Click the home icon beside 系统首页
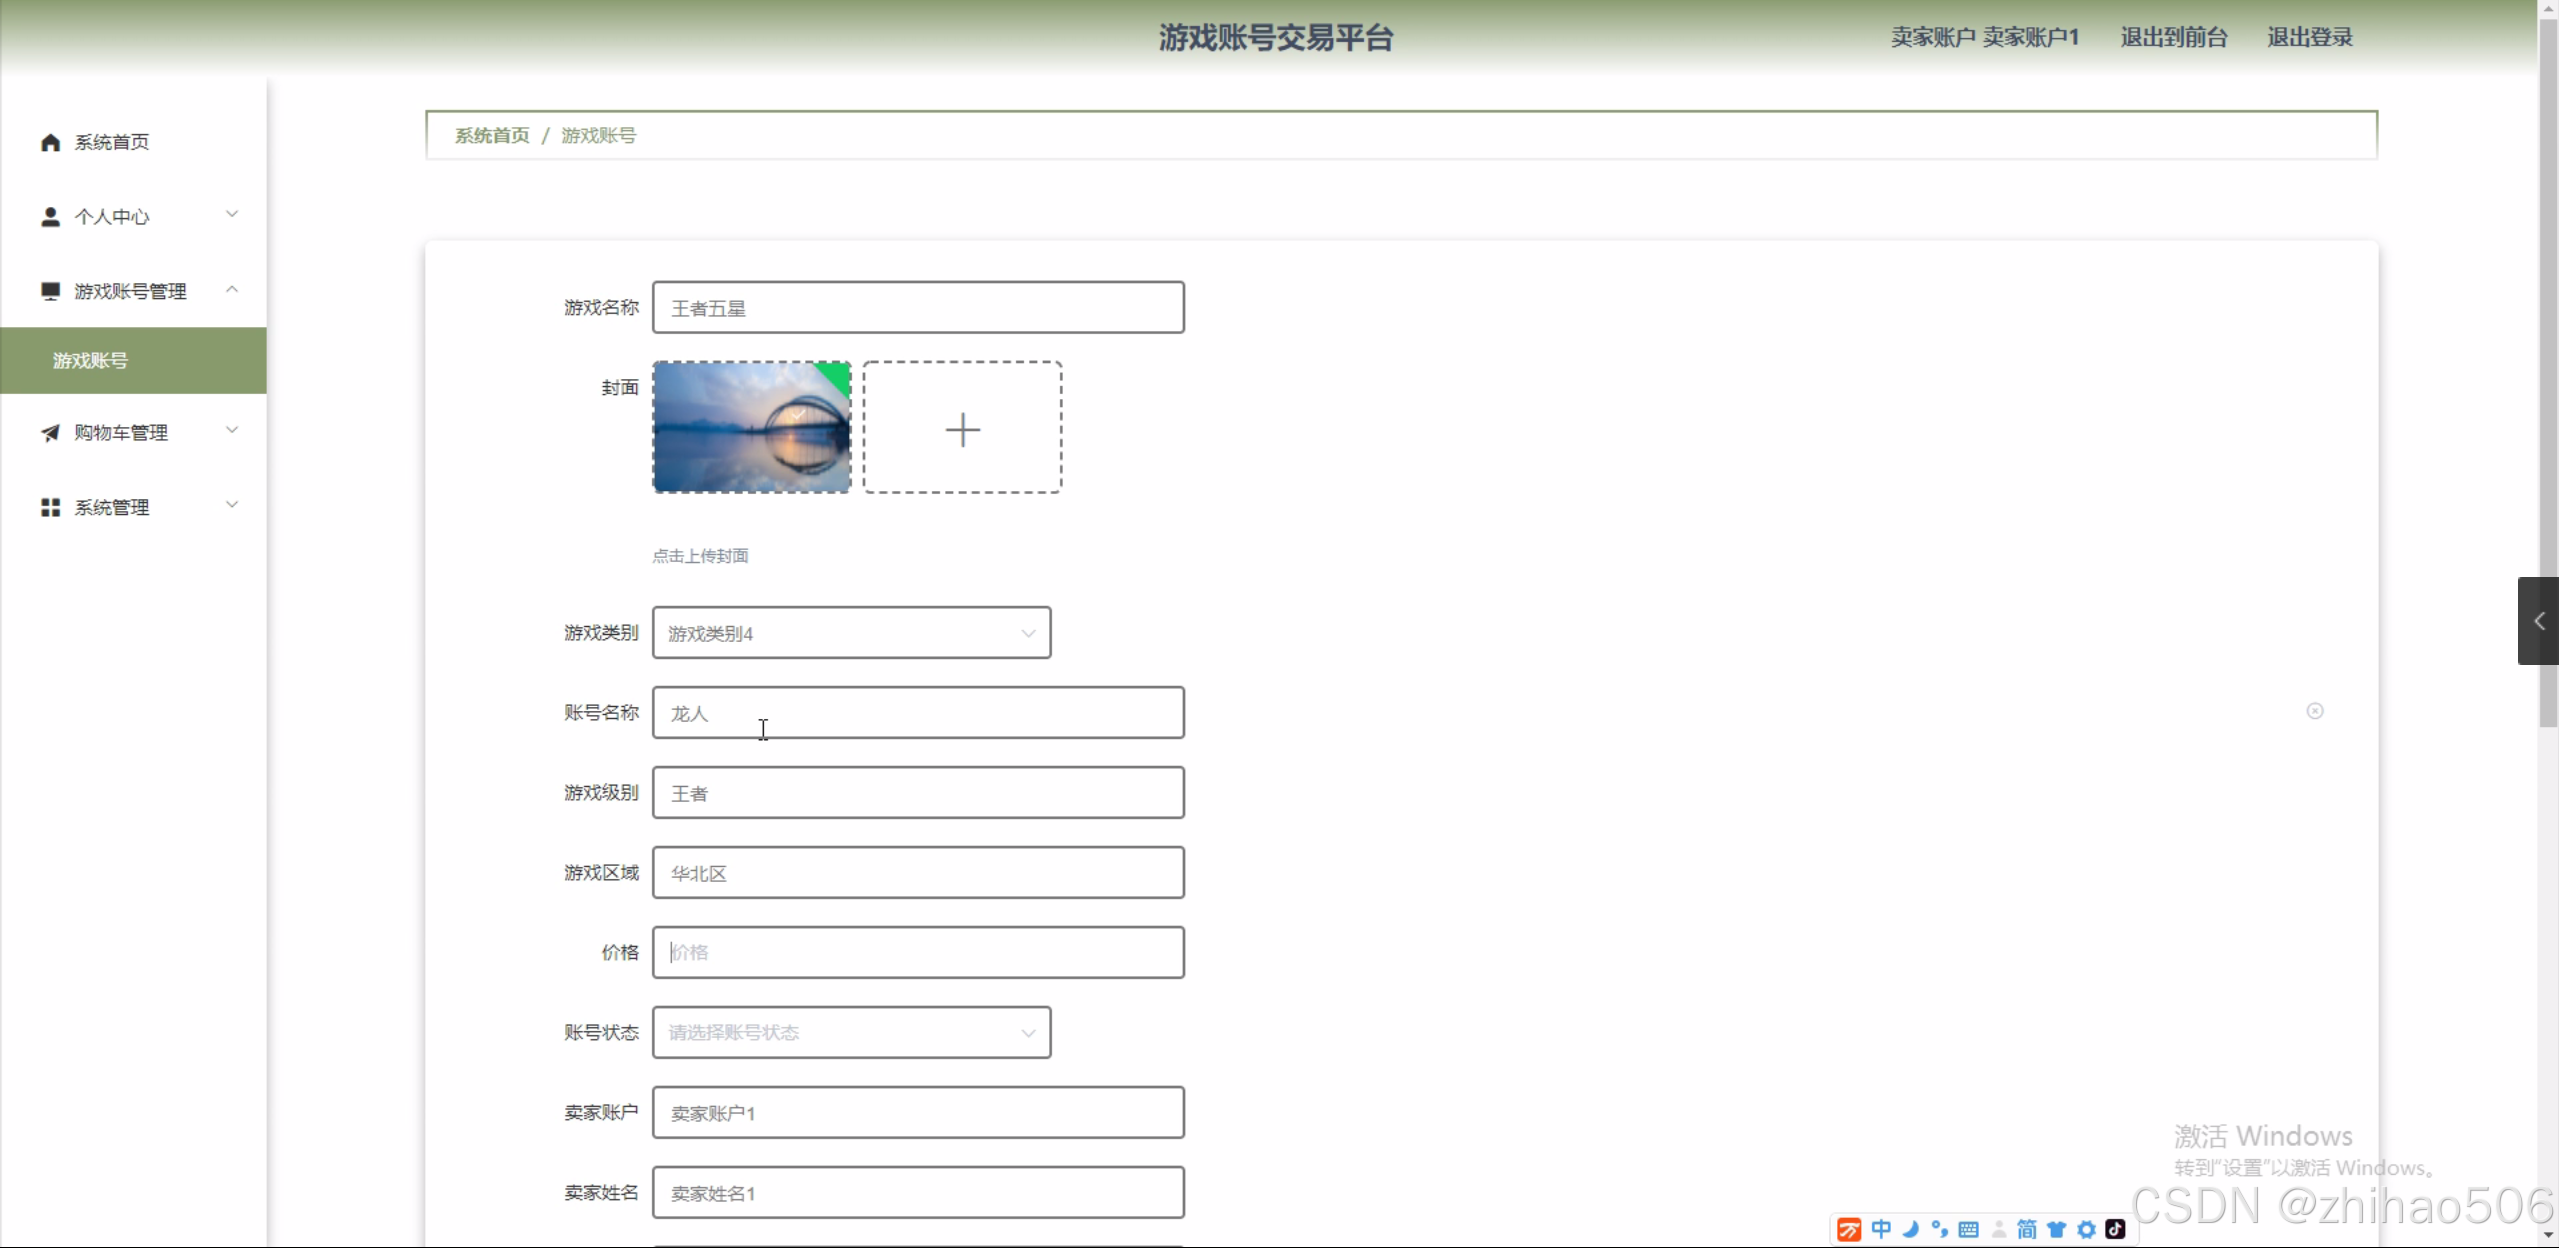The image size is (2559, 1248). (x=50, y=142)
